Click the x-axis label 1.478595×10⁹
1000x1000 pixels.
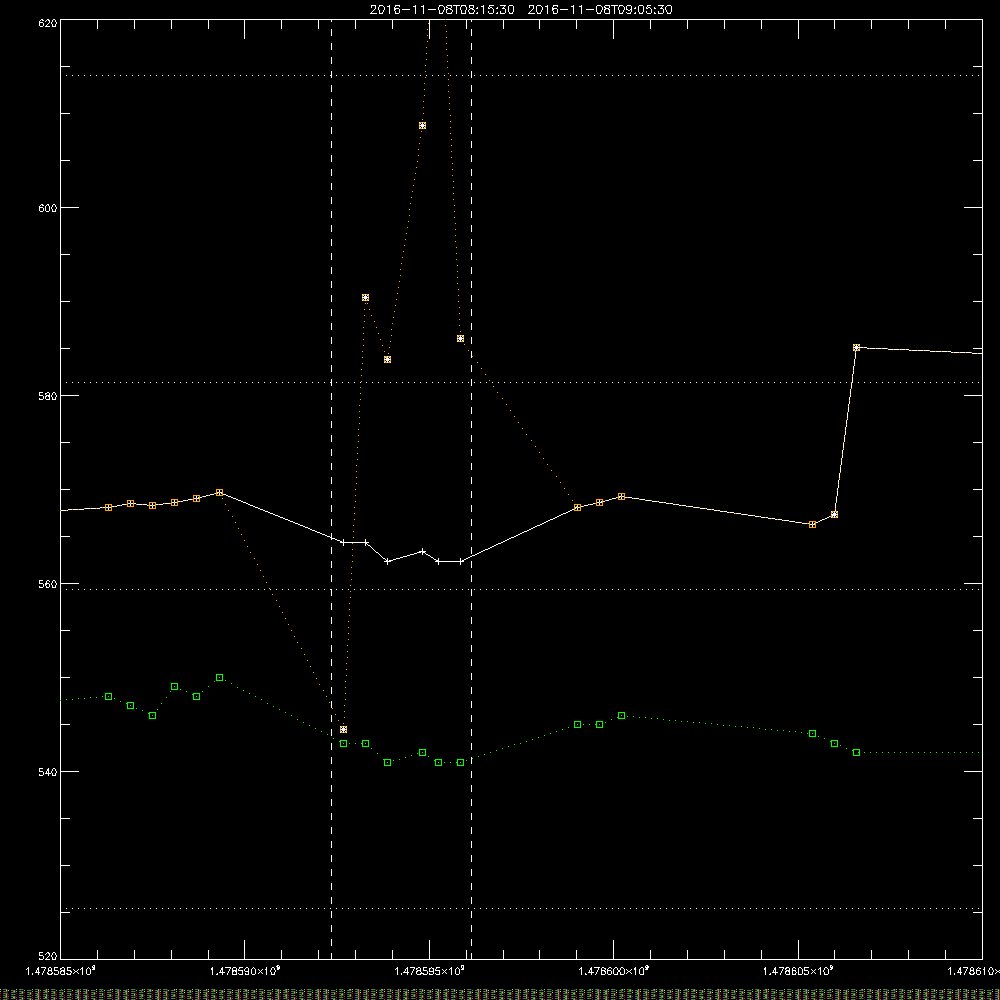click(429, 971)
